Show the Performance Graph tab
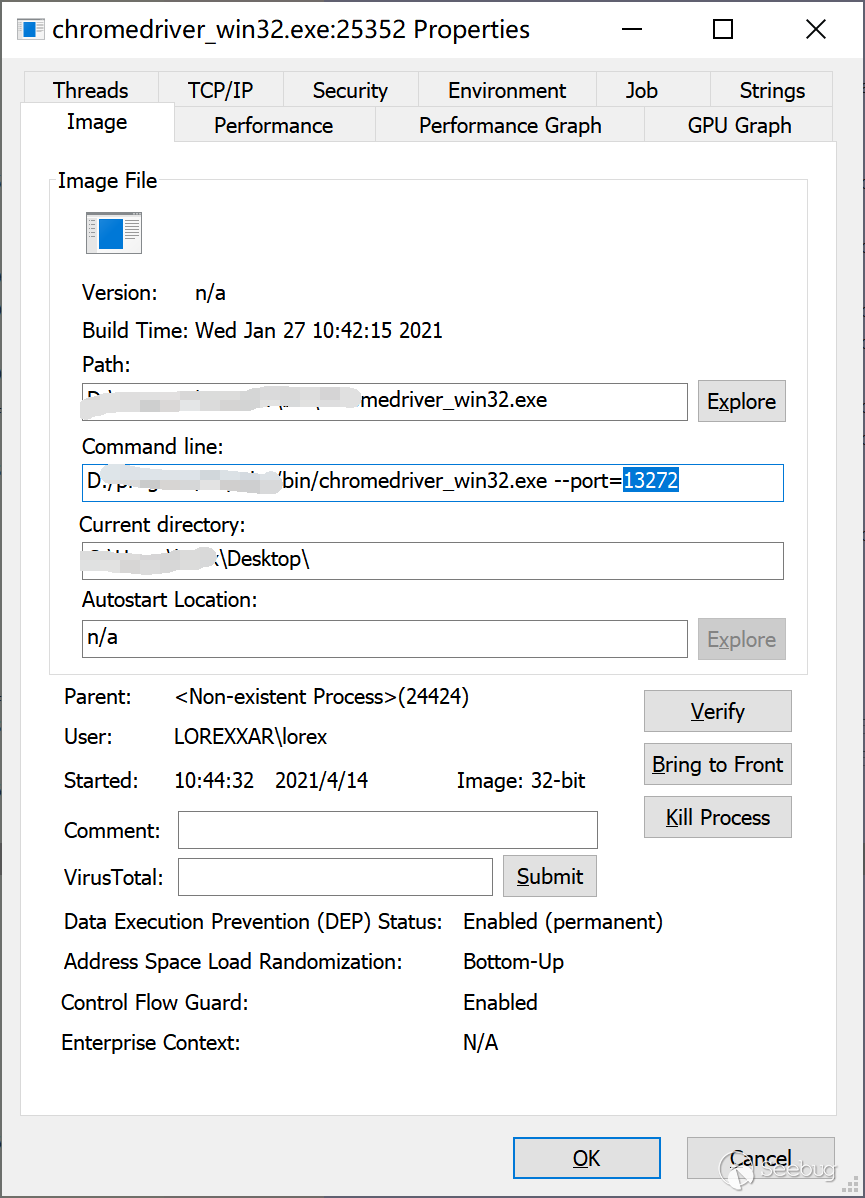Image resolution: width=865 pixels, height=1198 pixels. point(510,125)
